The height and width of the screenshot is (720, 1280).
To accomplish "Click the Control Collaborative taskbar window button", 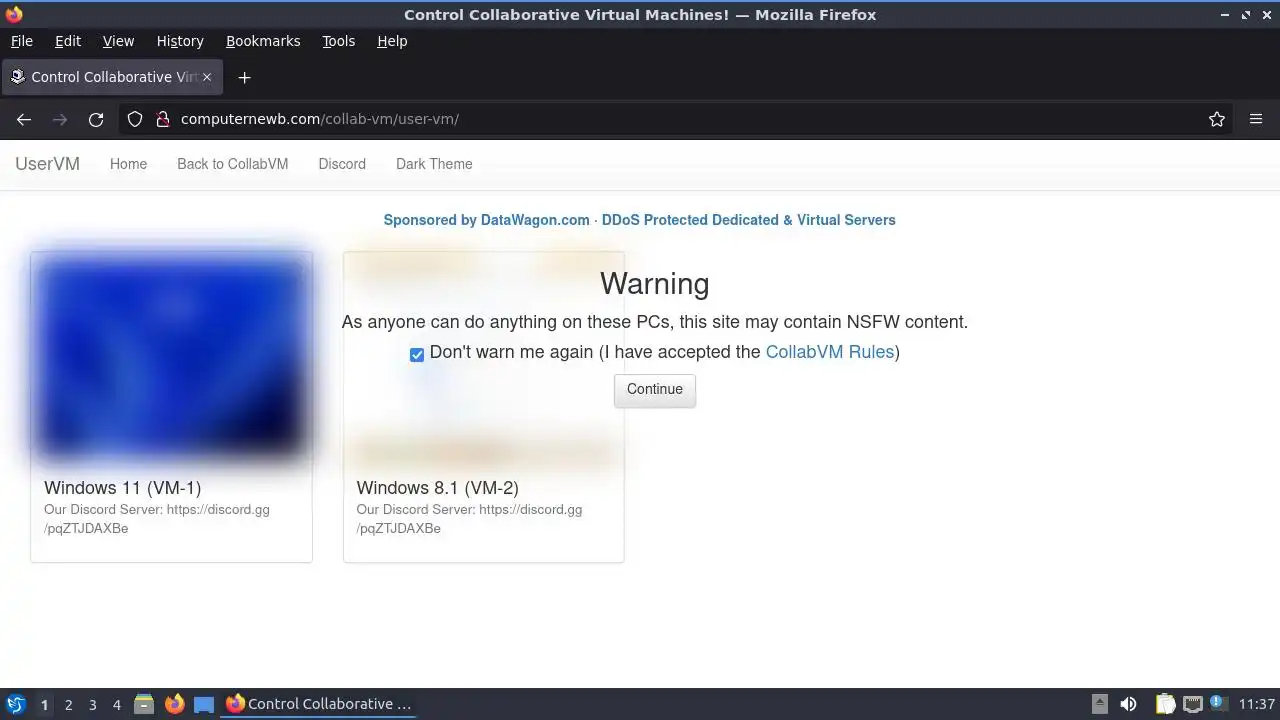I will [x=319, y=704].
